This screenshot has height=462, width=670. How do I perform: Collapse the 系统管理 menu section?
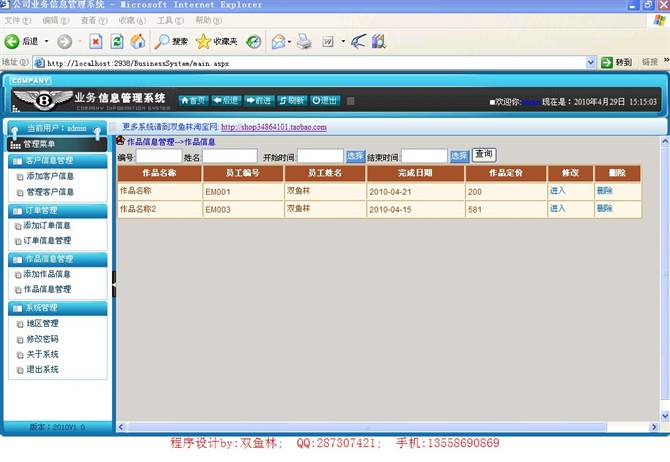[x=58, y=308]
